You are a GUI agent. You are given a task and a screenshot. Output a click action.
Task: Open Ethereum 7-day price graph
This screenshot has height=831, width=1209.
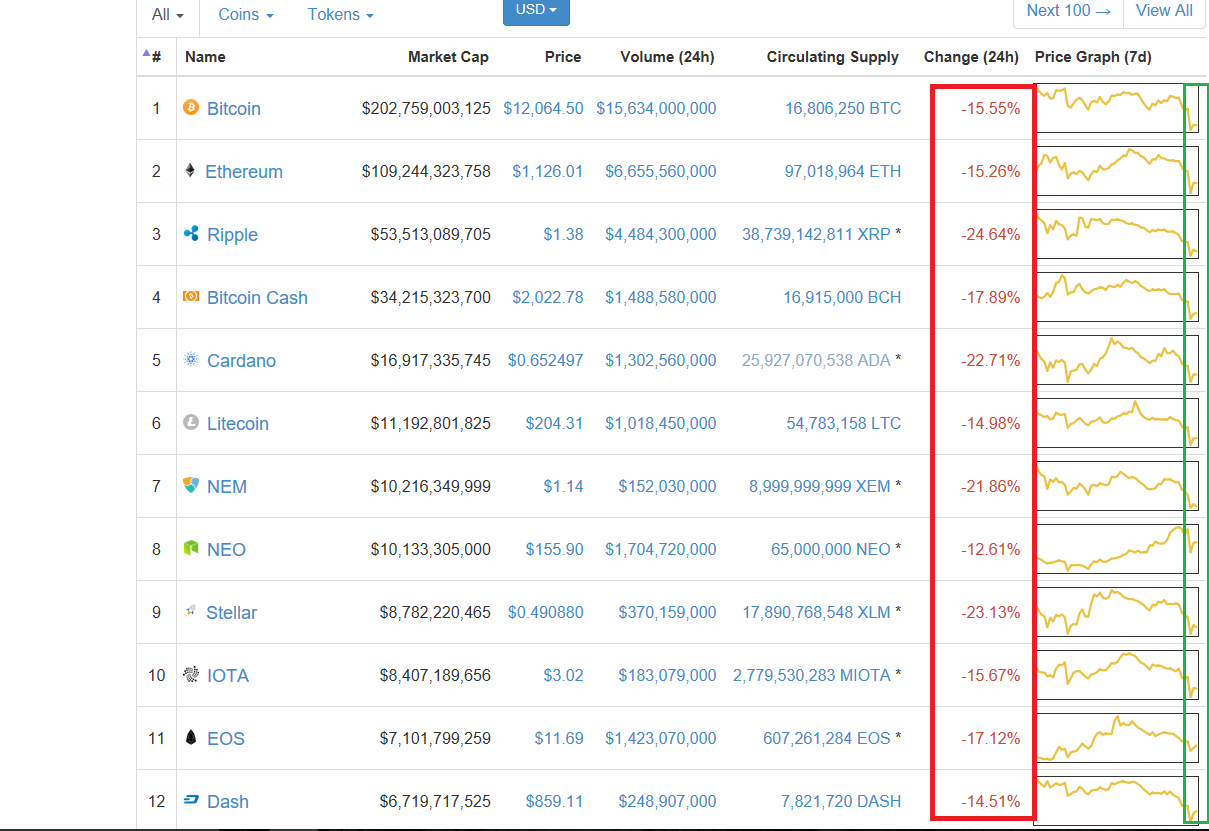1116,171
